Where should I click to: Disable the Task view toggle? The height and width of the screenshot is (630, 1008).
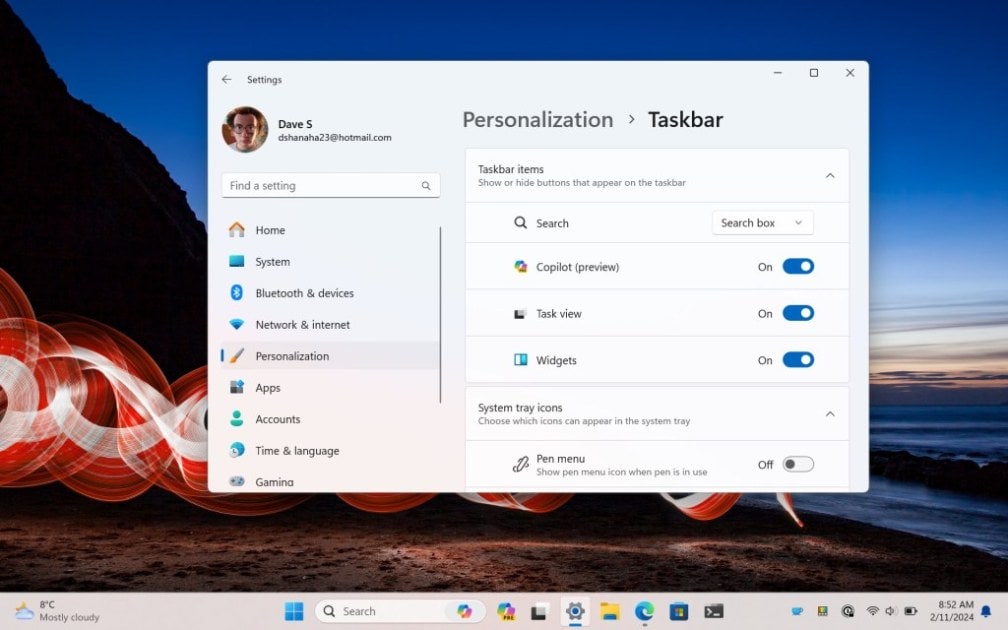[x=798, y=314]
